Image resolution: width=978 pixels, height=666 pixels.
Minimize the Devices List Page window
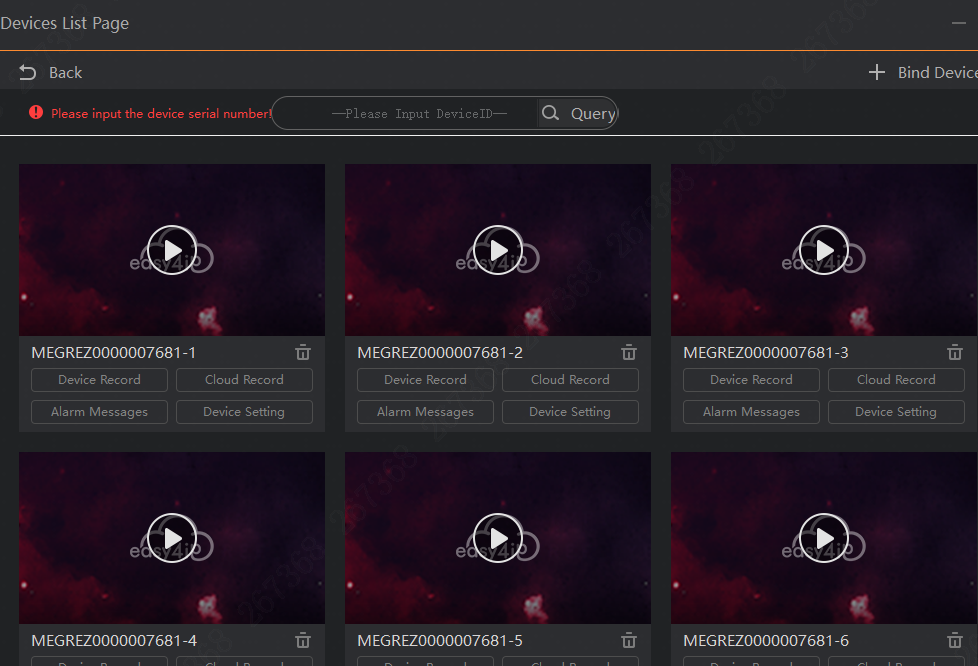click(959, 24)
